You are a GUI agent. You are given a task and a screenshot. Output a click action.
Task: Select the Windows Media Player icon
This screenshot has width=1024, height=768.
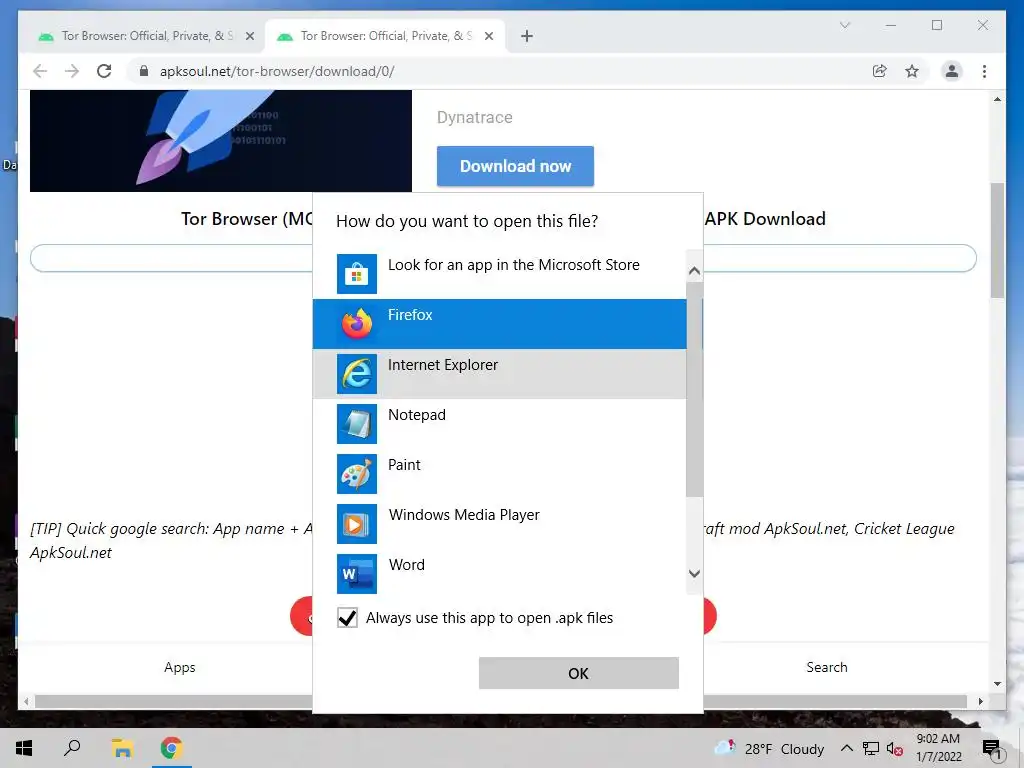(357, 524)
